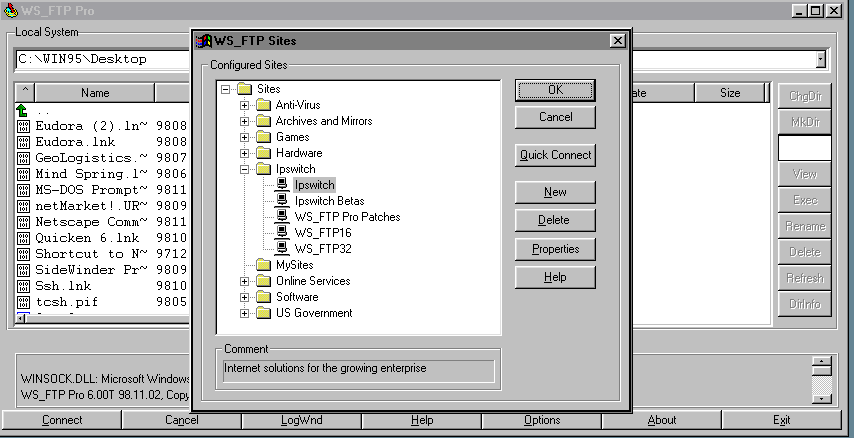Screen dimensions: 854x438
Task: Click the local path field C:\WIN95\Desktop
Action: pyautogui.click(x=103, y=59)
